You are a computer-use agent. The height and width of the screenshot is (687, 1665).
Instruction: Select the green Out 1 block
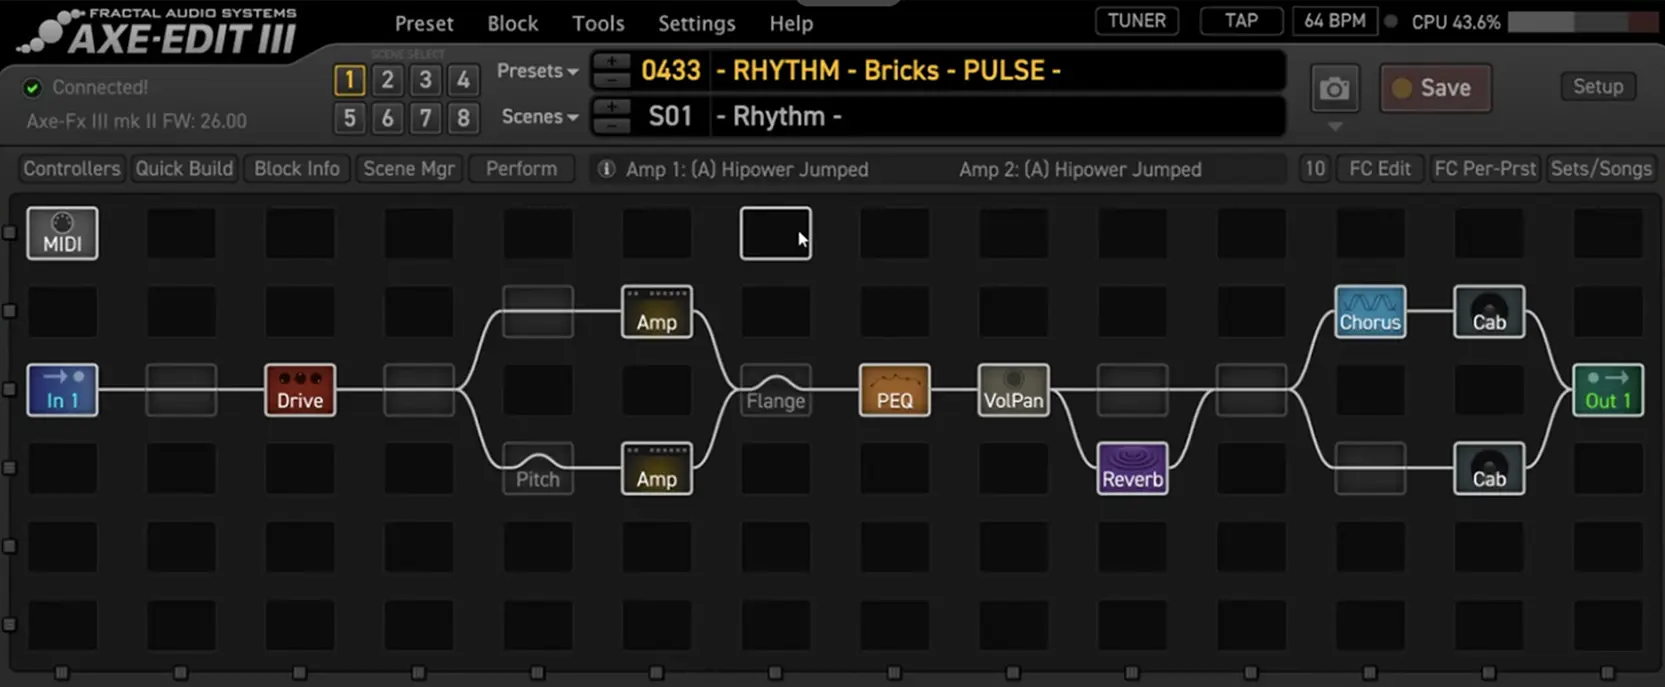1607,390
